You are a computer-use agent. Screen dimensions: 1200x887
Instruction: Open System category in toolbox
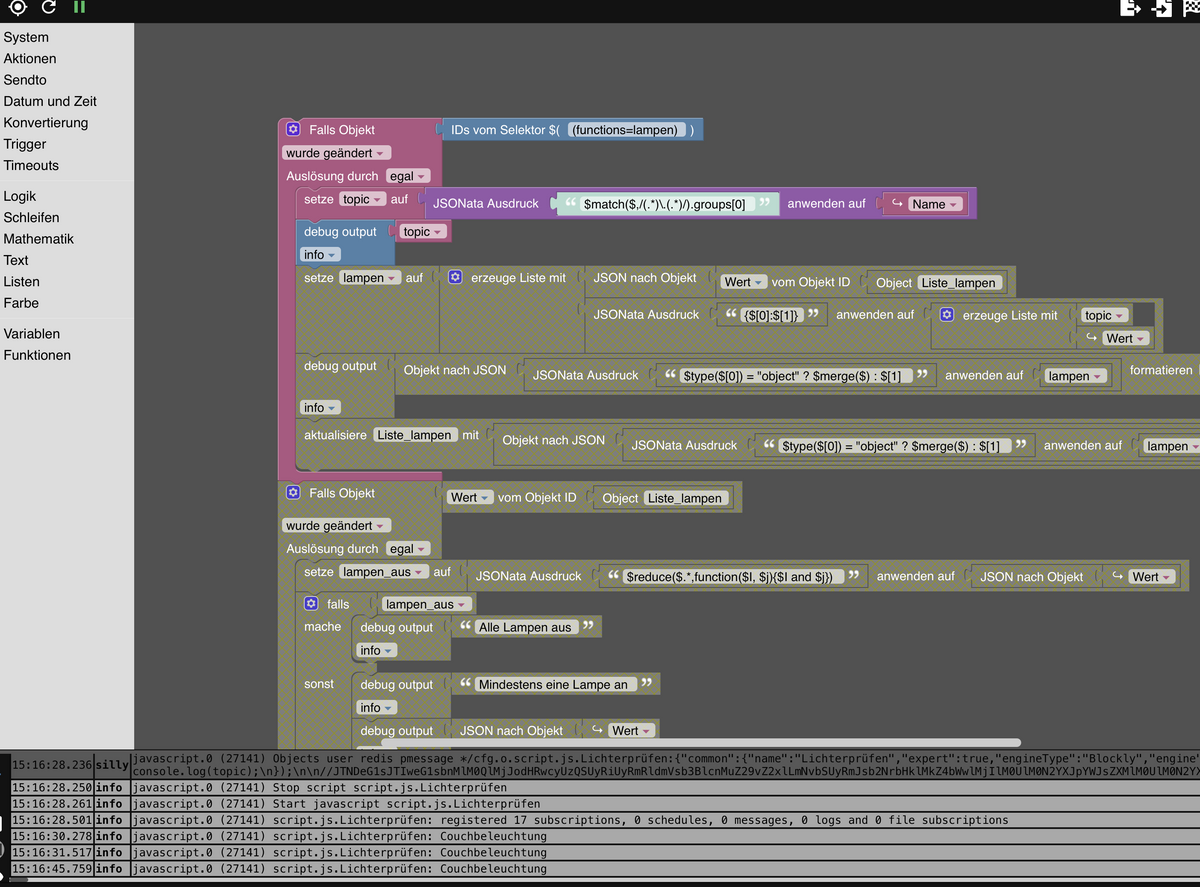pyautogui.click(x=26, y=37)
